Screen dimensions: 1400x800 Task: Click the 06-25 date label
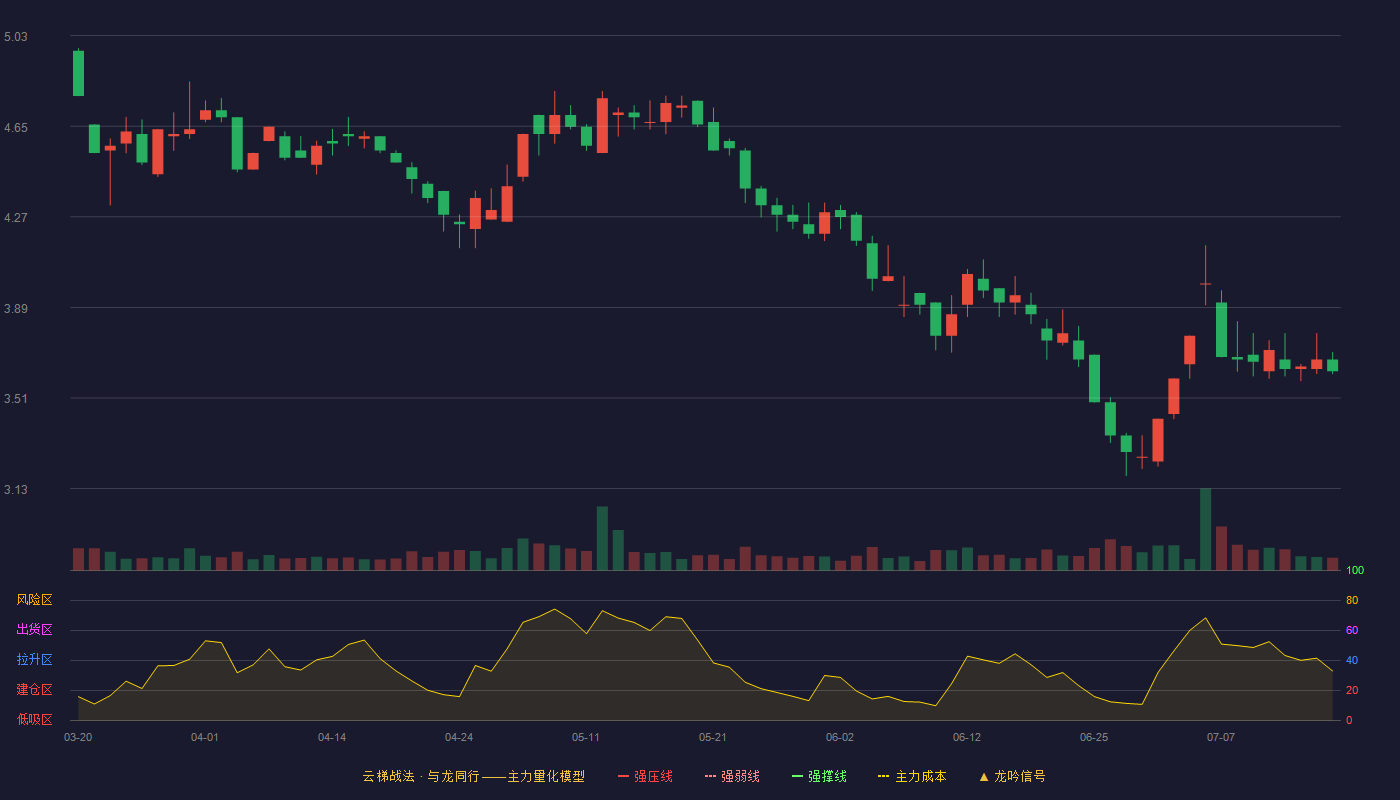[1094, 737]
